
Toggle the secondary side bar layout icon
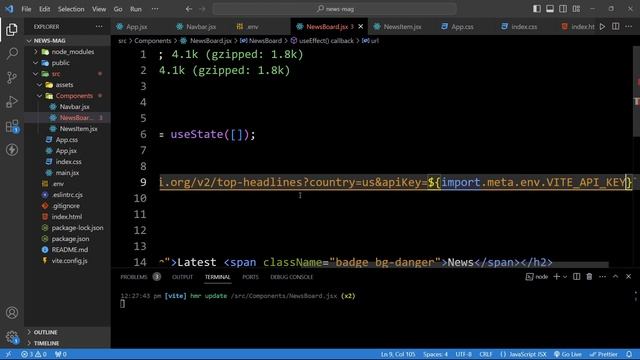pyautogui.click(x=563, y=9)
